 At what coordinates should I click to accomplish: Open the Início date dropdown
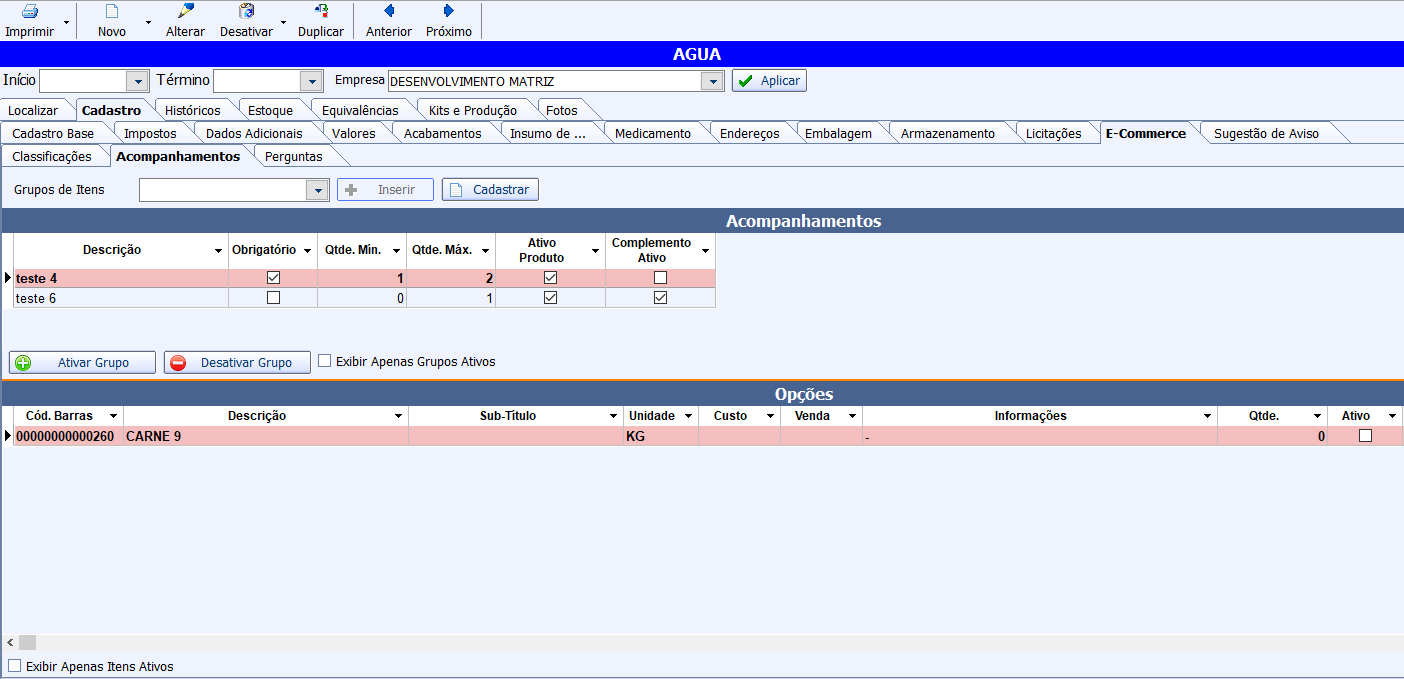point(137,81)
